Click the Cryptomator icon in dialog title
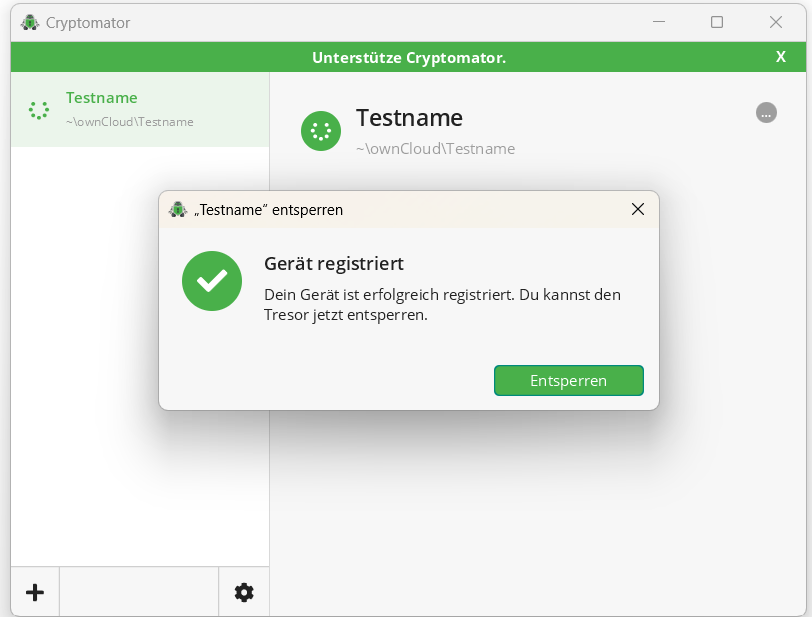The width and height of the screenshot is (812, 617). [178, 209]
